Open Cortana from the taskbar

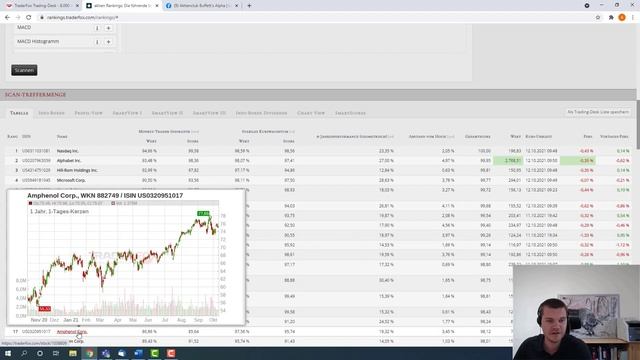(x=40, y=353)
